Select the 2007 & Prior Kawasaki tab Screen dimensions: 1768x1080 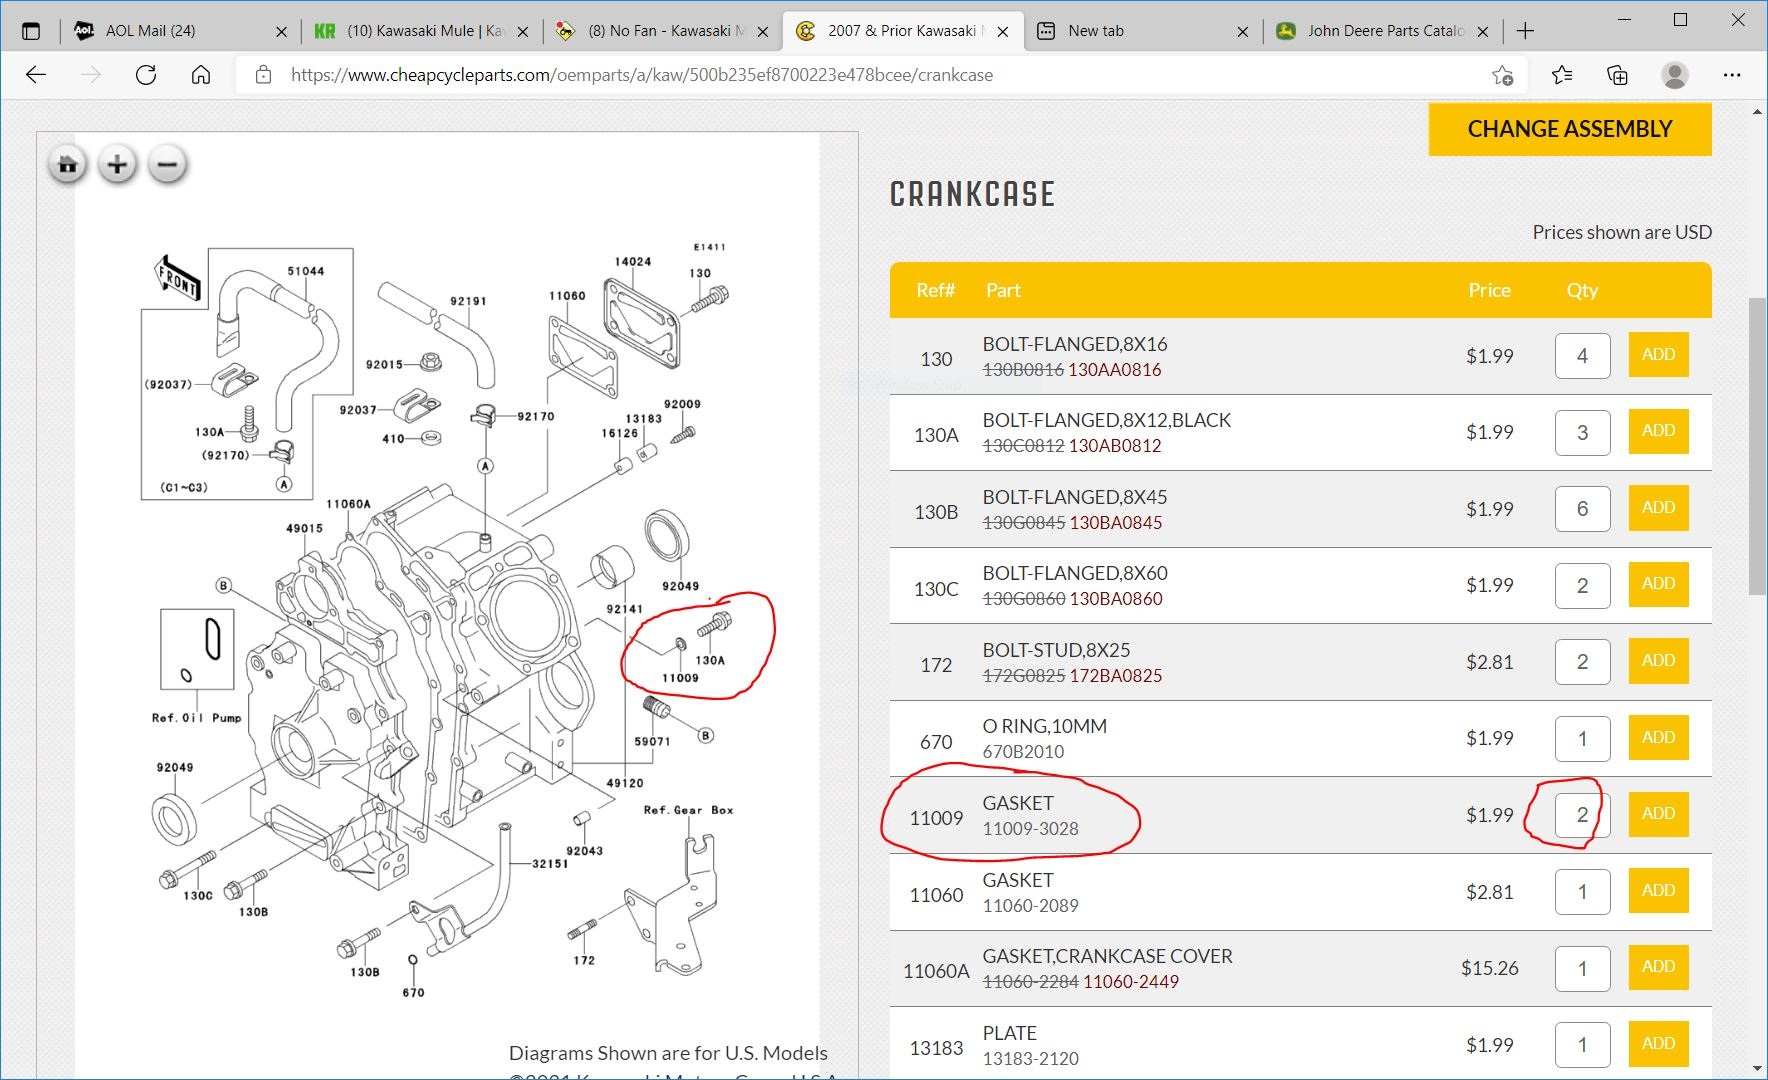901,31
